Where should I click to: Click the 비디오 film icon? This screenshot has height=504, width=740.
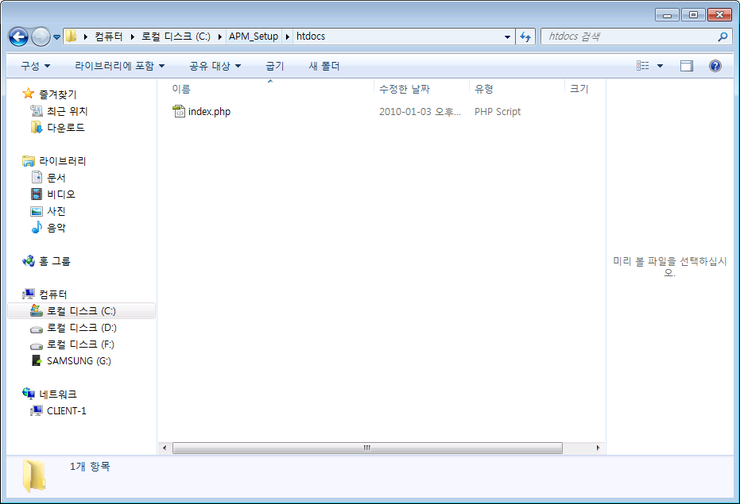[x=36, y=194]
